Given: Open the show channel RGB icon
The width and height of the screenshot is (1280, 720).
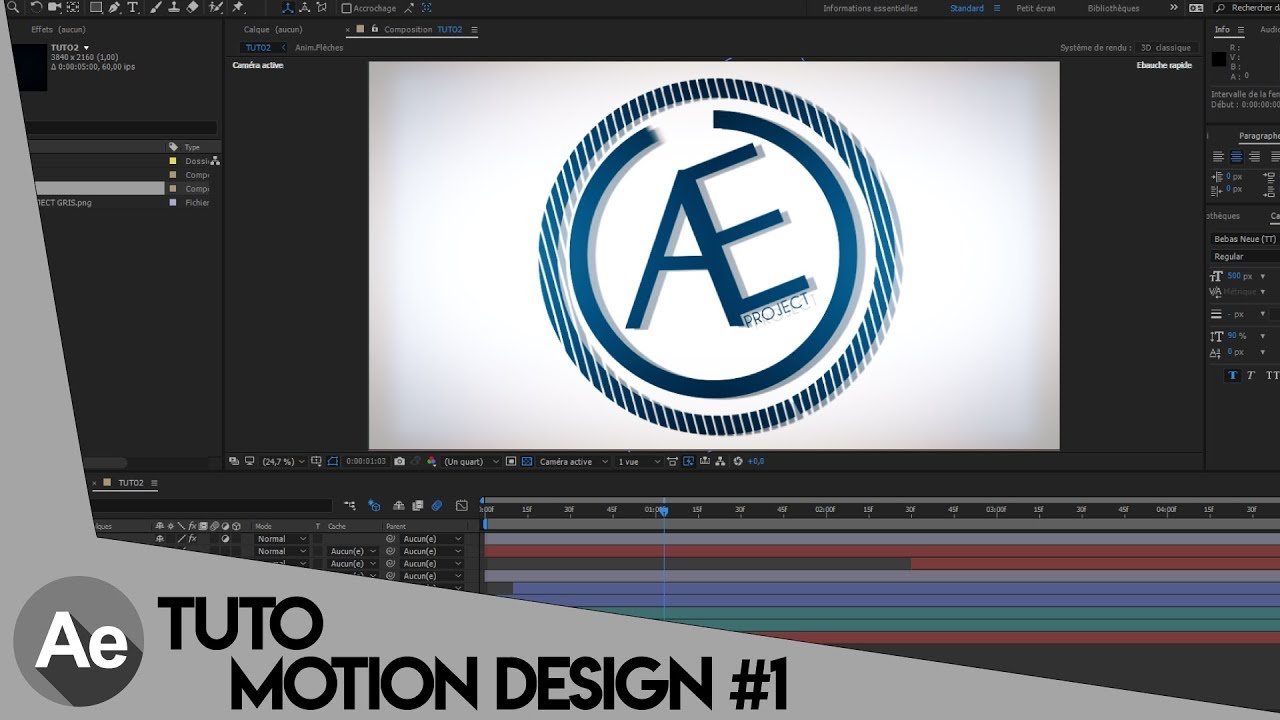Looking at the screenshot, I should click(x=432, y=461).
